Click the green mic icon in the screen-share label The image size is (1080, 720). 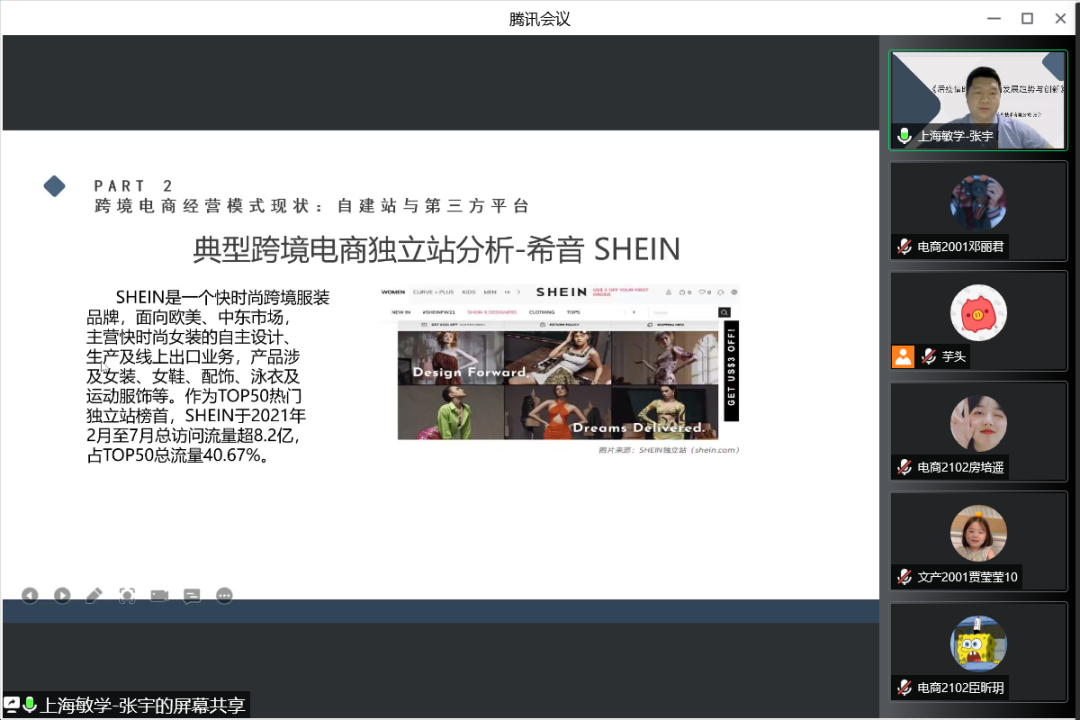[x=30, y=705]
